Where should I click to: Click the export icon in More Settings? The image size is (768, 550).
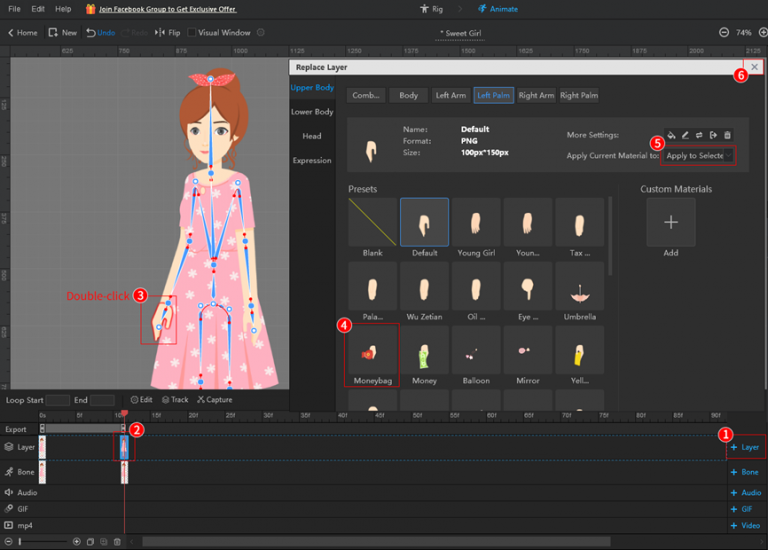click(713, 135)
